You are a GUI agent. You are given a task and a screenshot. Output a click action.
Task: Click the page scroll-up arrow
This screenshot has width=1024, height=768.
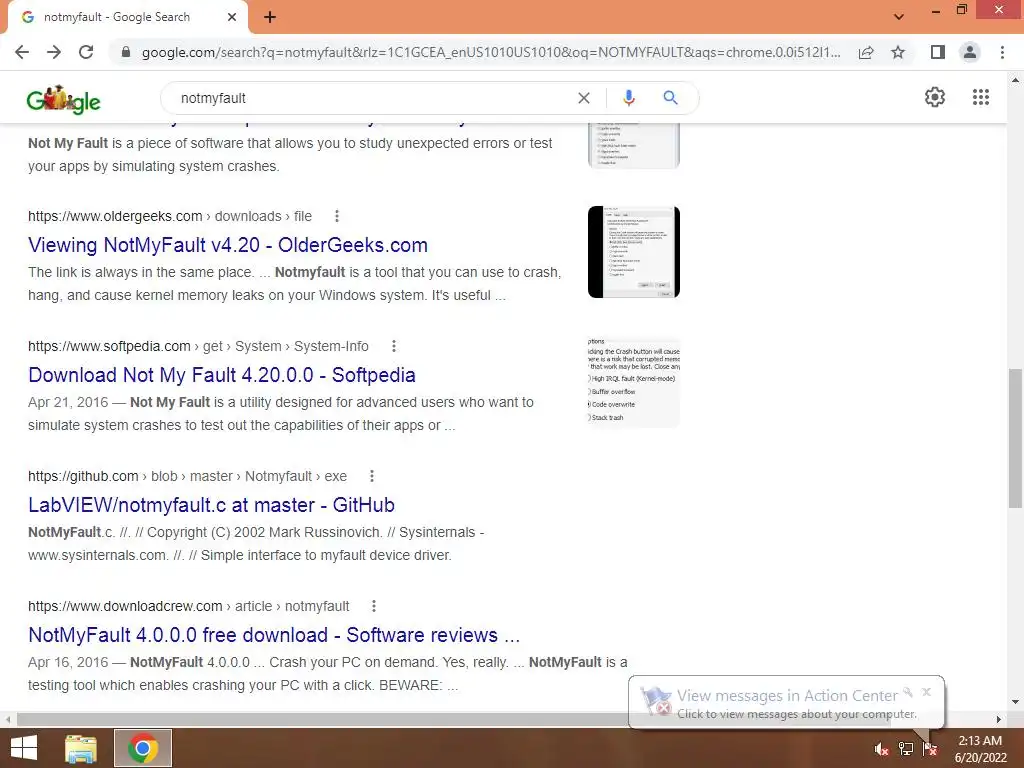pos(1015,80)
